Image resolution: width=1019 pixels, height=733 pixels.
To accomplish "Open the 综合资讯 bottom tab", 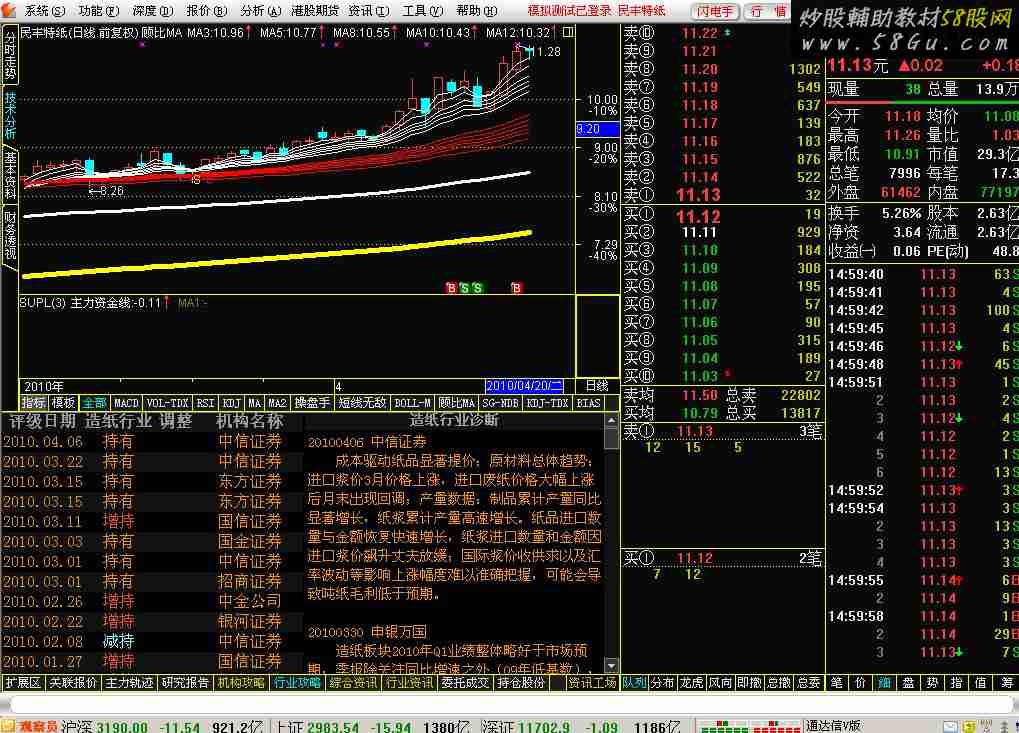I will (354, 682).
